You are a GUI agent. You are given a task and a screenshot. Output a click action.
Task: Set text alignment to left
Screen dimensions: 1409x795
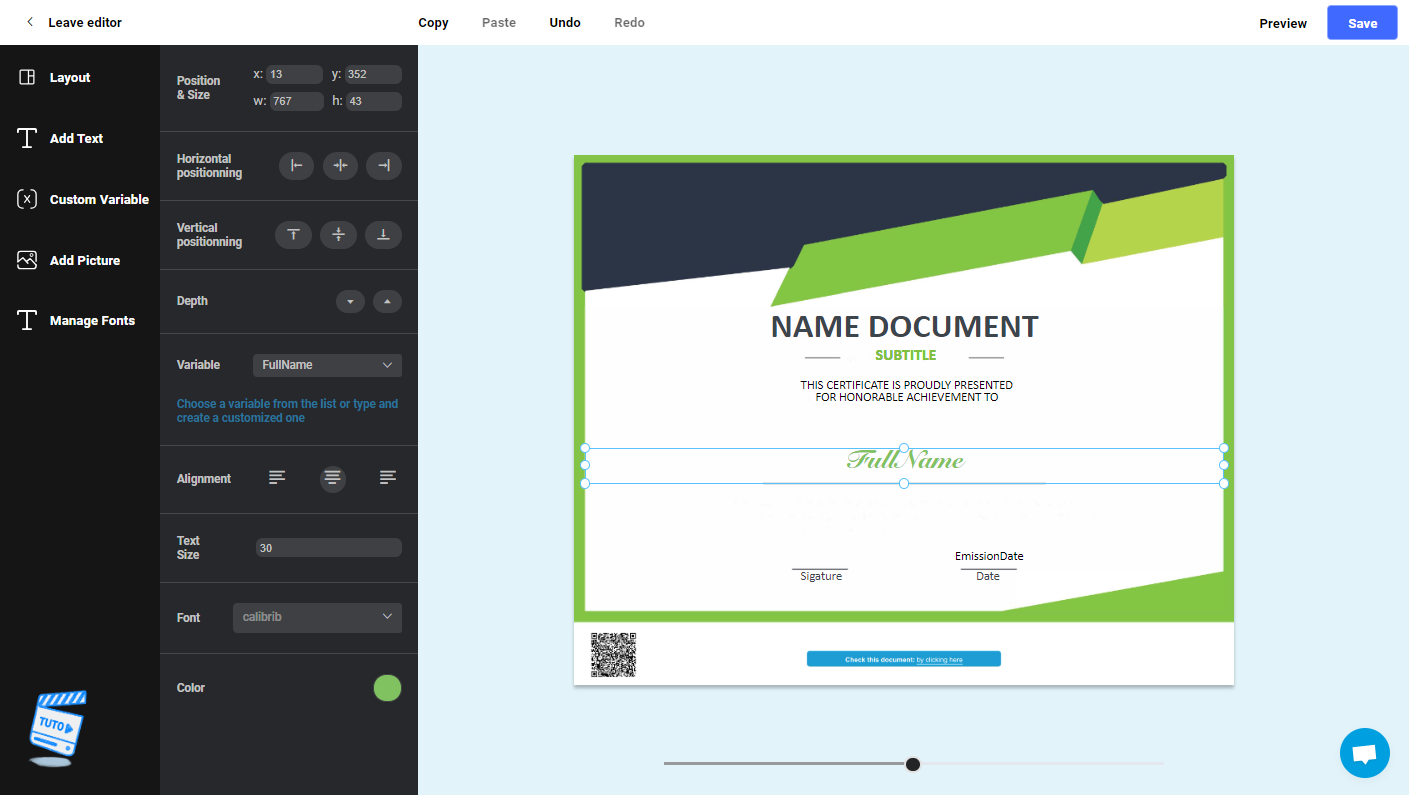(x=277, y=478)
